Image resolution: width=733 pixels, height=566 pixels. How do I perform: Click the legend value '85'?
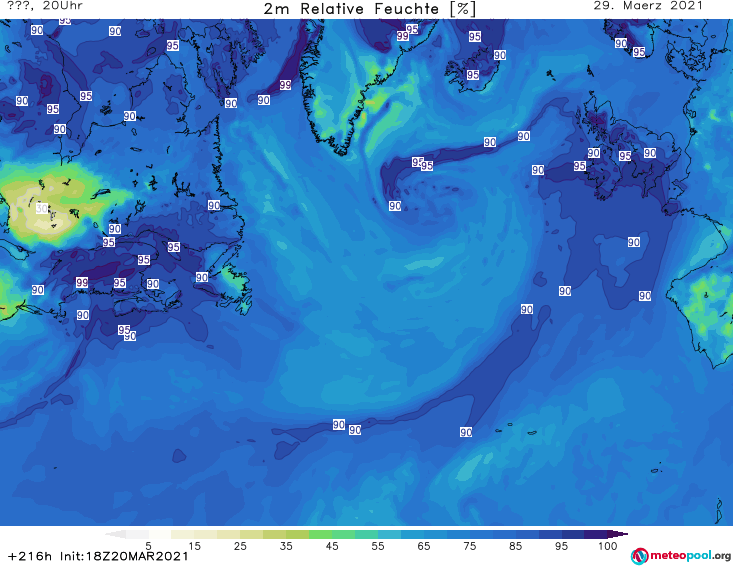click(x=516, y=545)
